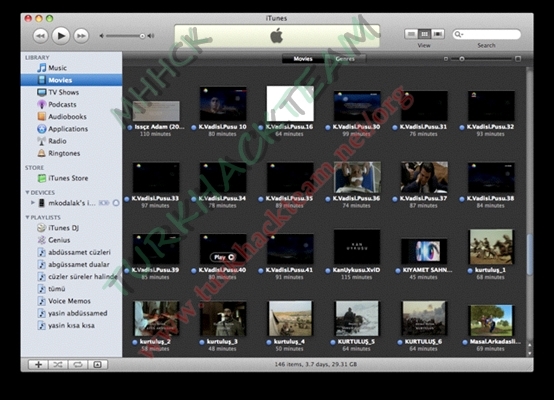
Task: Open the iTunes Store in sidebar
Action: 68,178
